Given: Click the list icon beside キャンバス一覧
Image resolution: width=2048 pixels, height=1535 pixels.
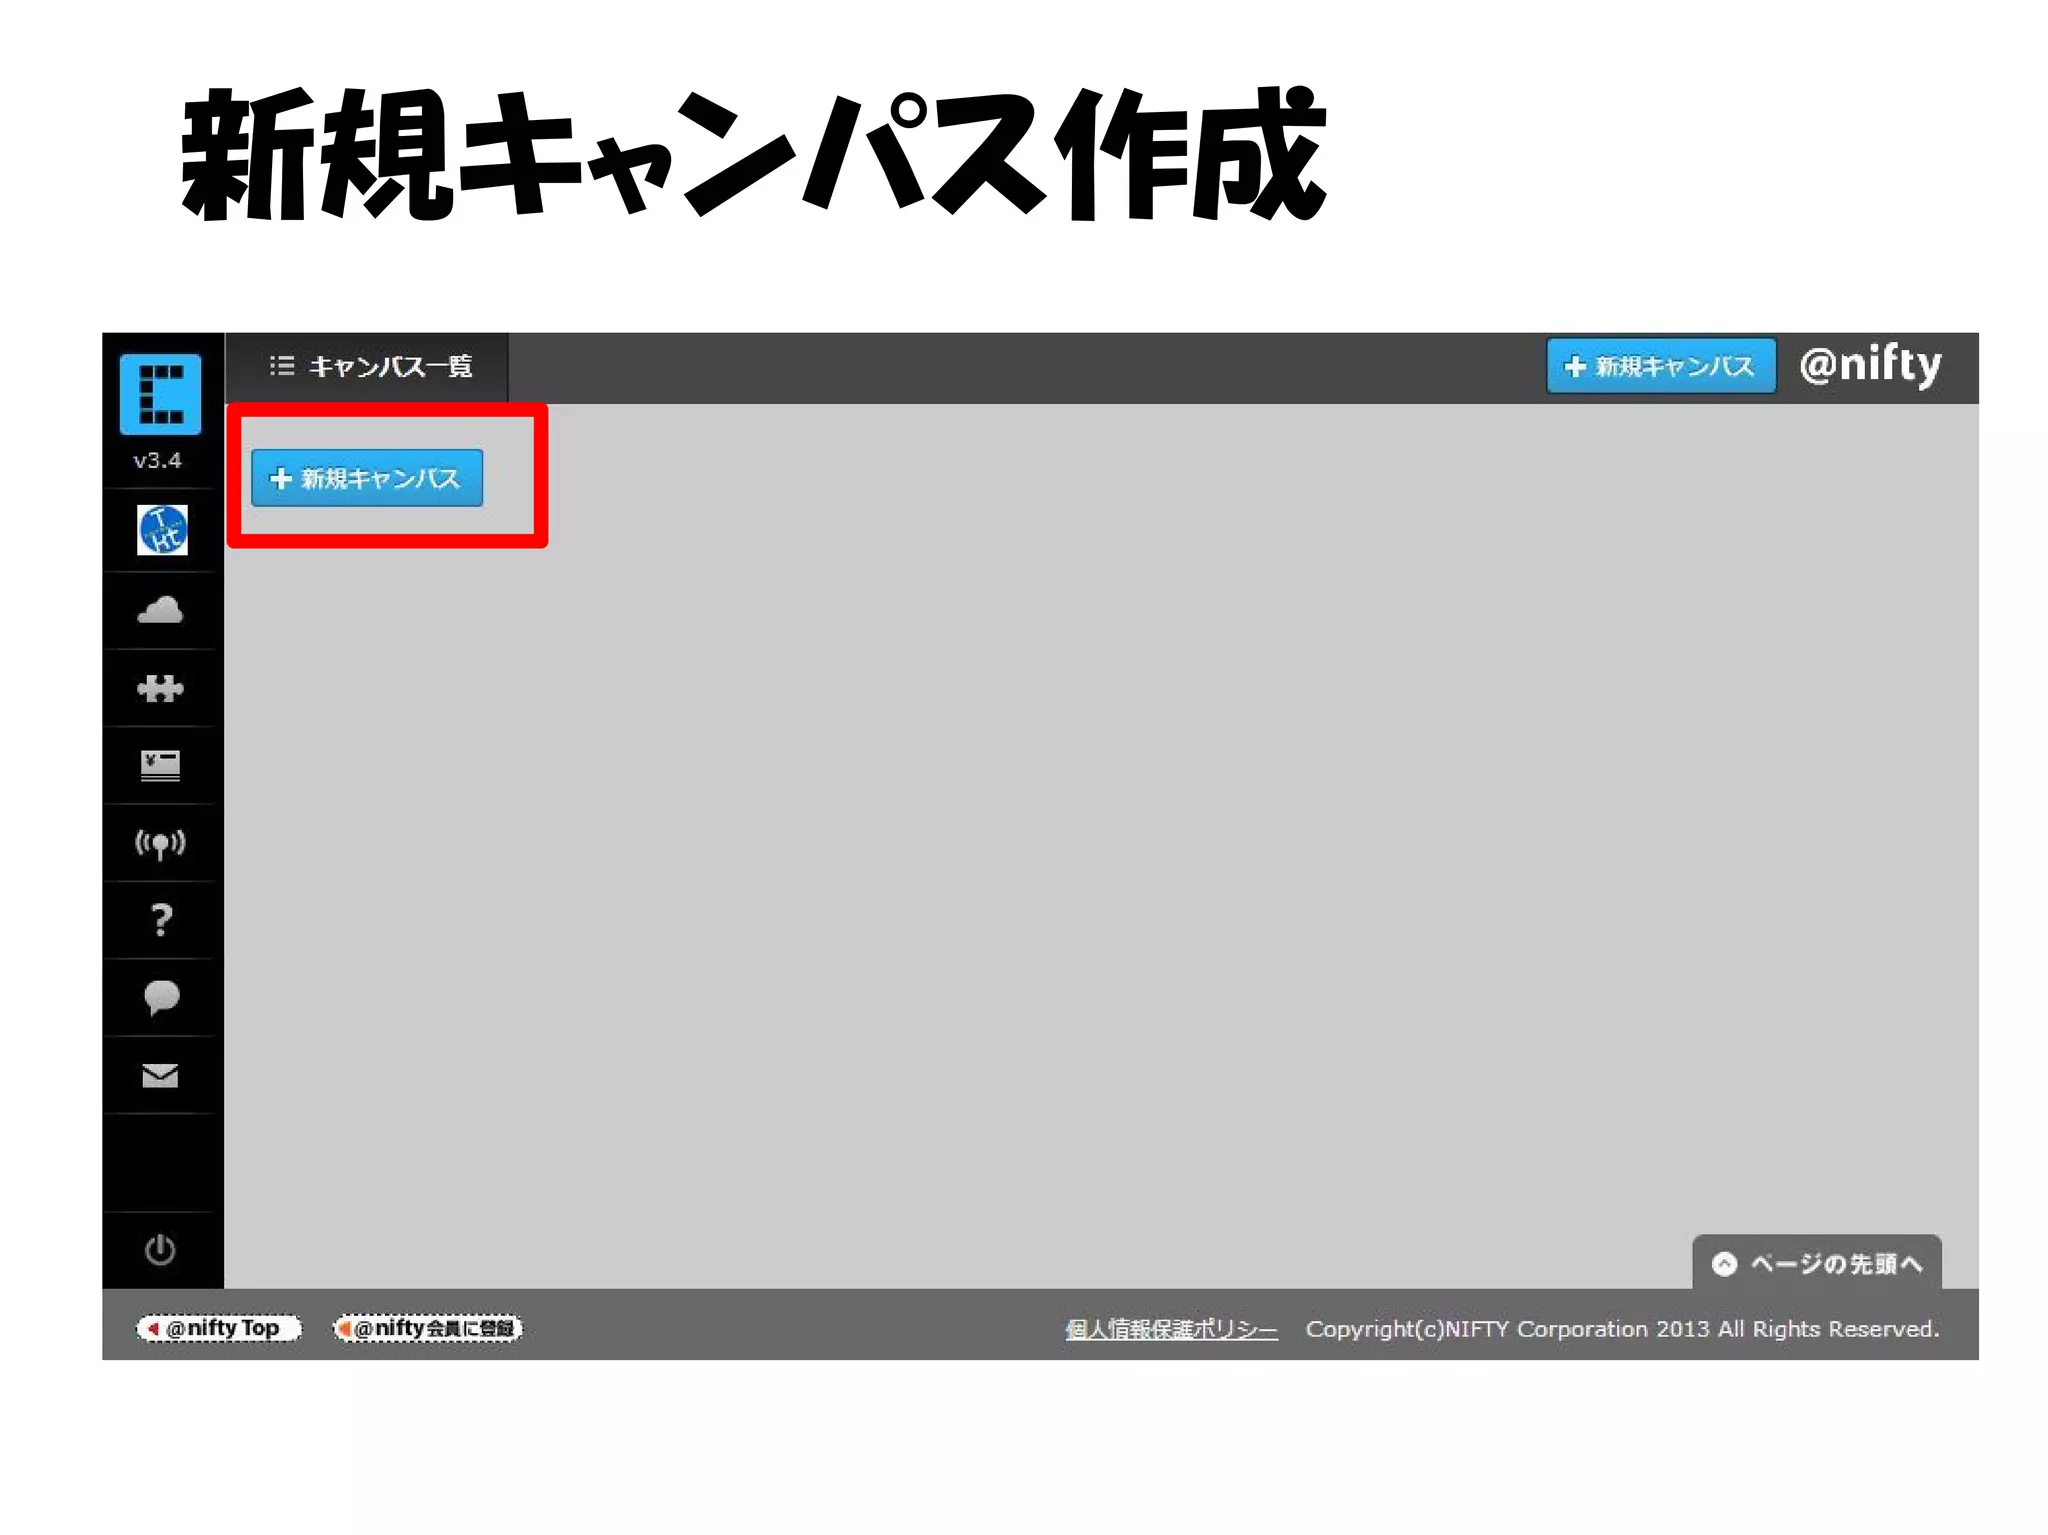Looking at the screenshot, I should point(282,366).
